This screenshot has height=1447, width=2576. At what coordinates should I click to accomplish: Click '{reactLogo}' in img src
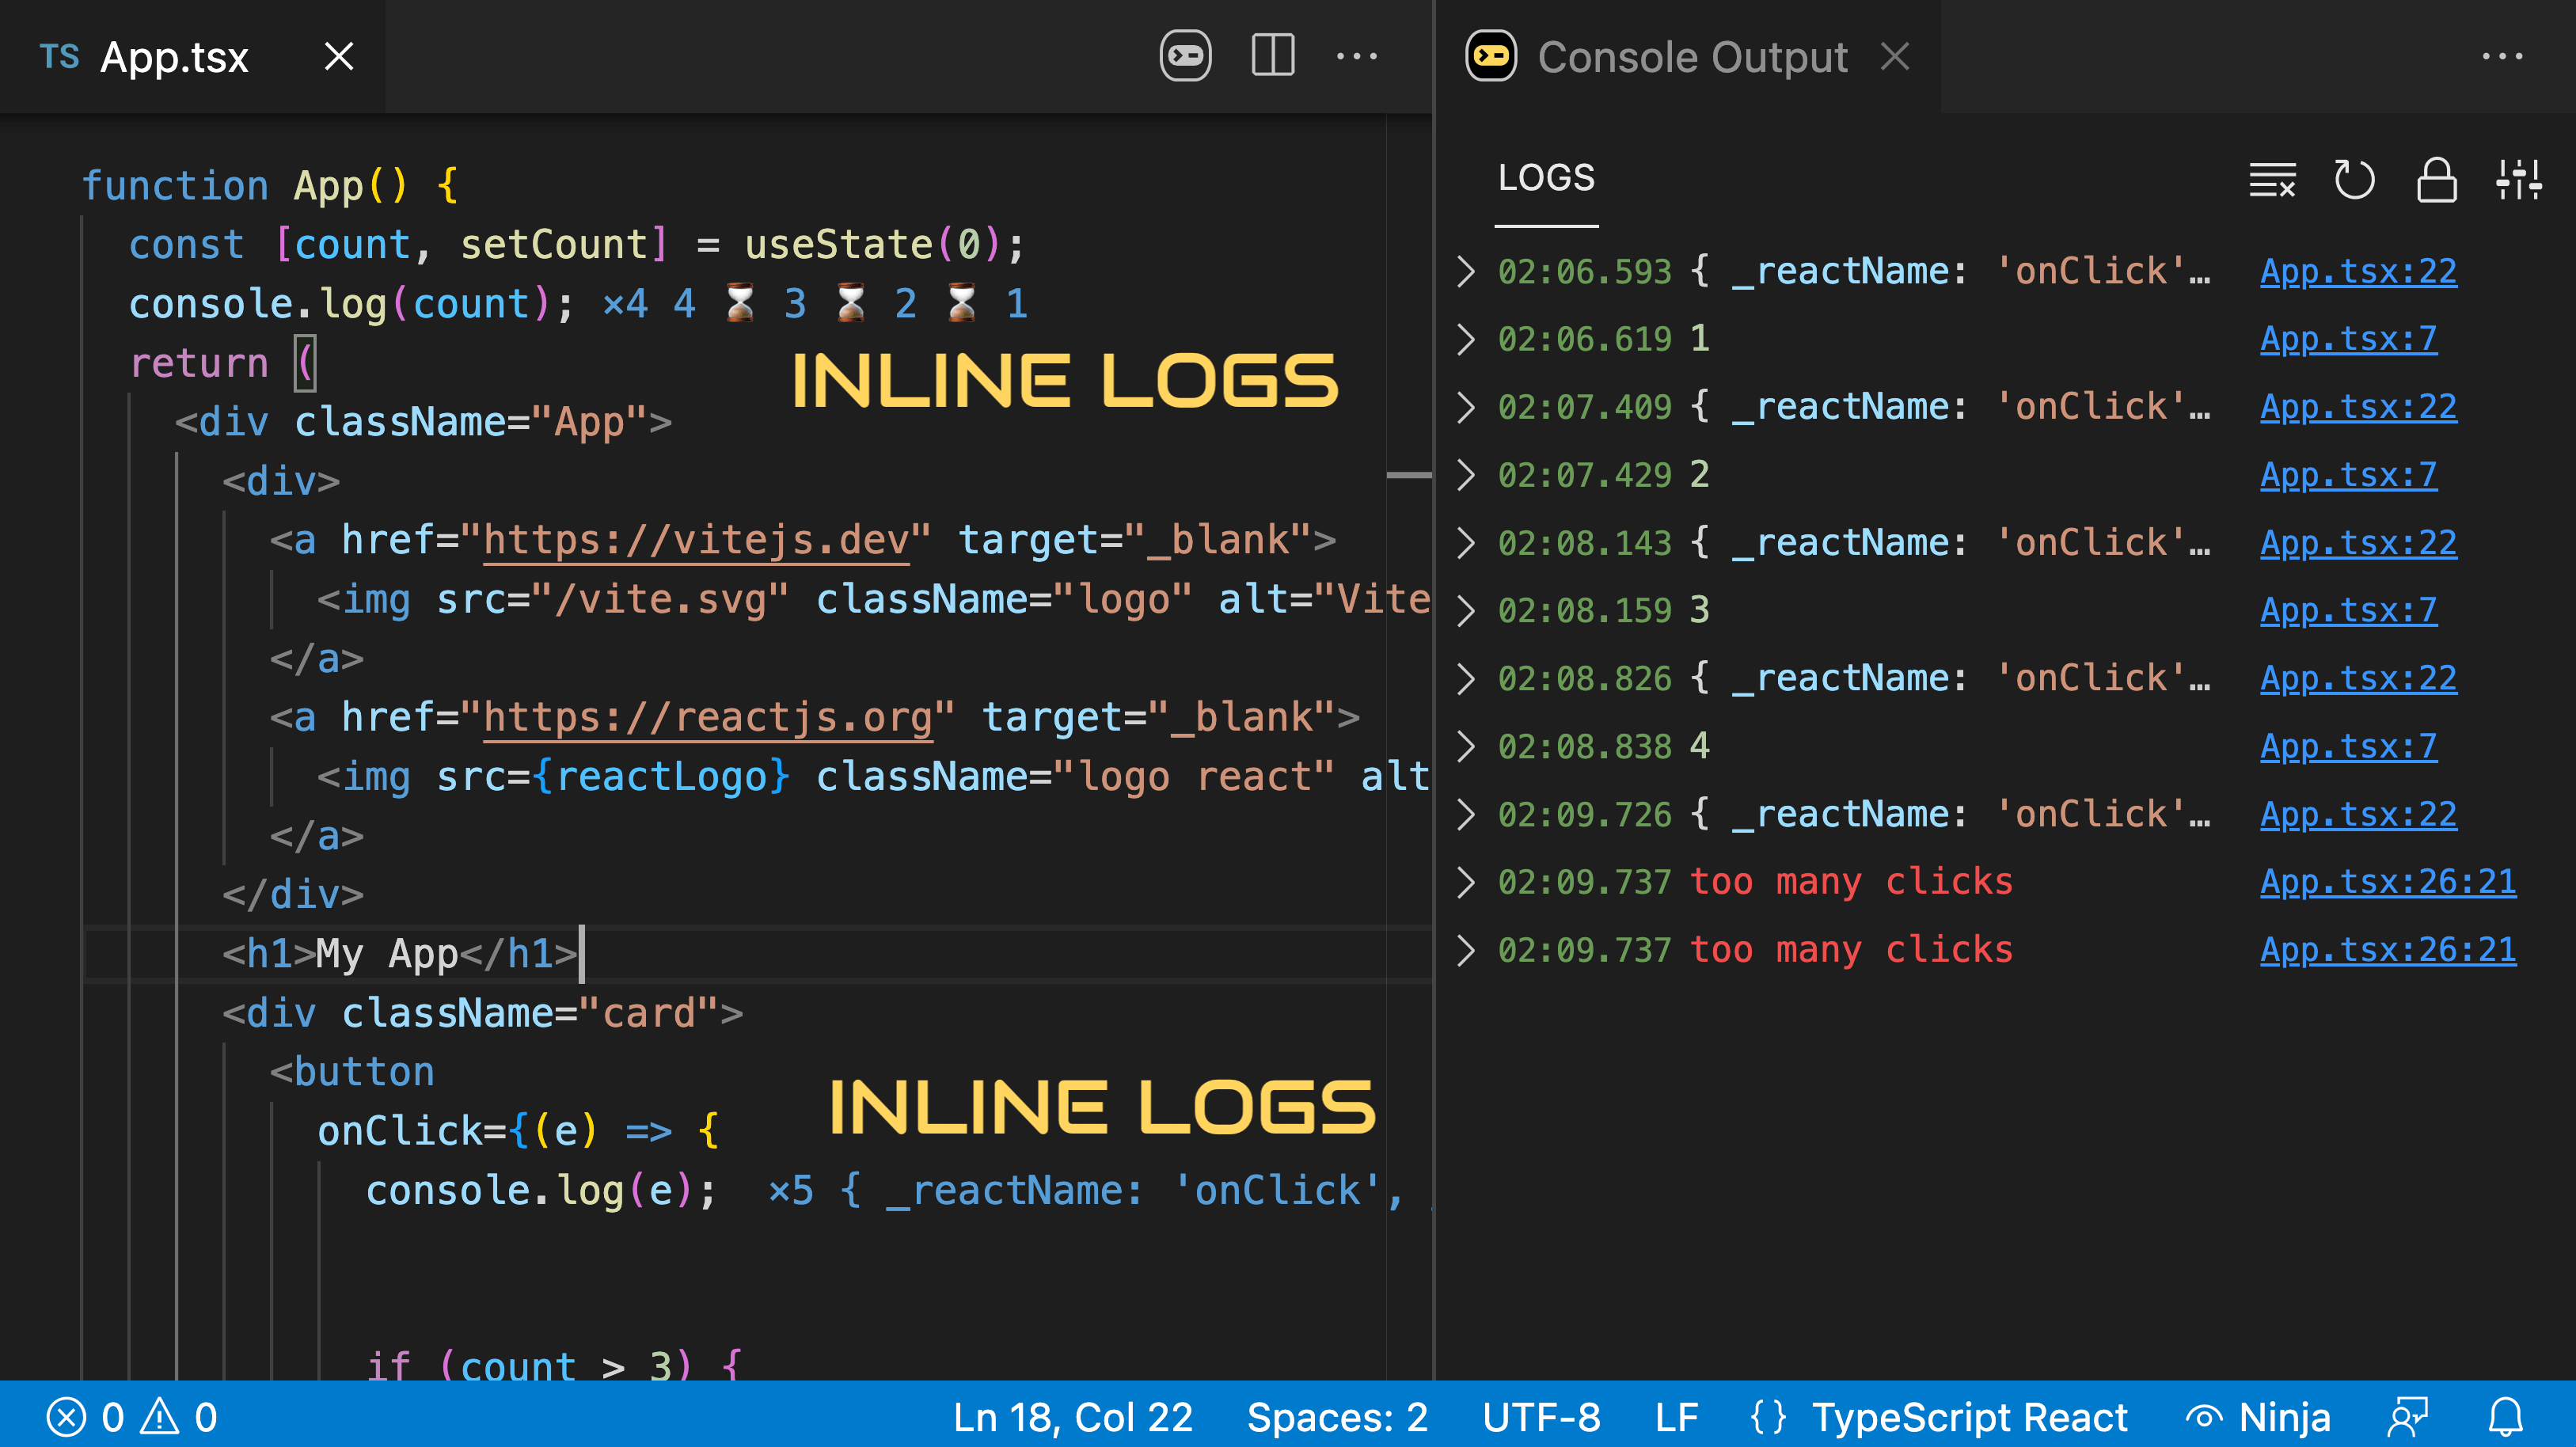660,777
